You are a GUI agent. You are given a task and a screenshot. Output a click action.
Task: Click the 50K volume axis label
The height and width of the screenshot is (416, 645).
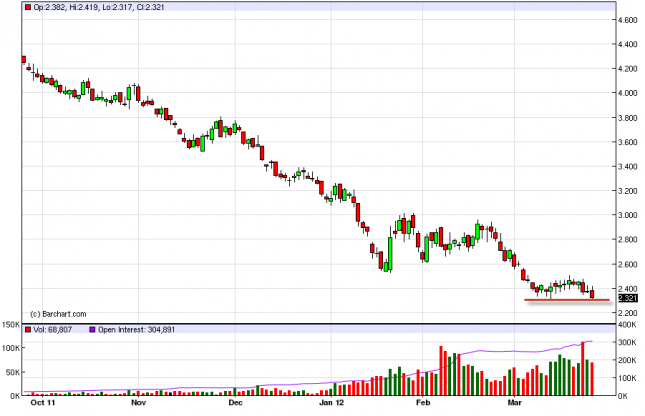point(13,372)
